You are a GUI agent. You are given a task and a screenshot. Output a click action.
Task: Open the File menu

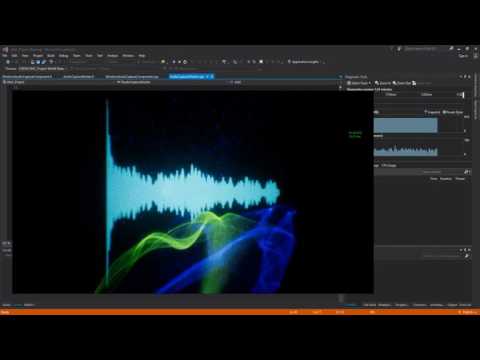(5, 56)
